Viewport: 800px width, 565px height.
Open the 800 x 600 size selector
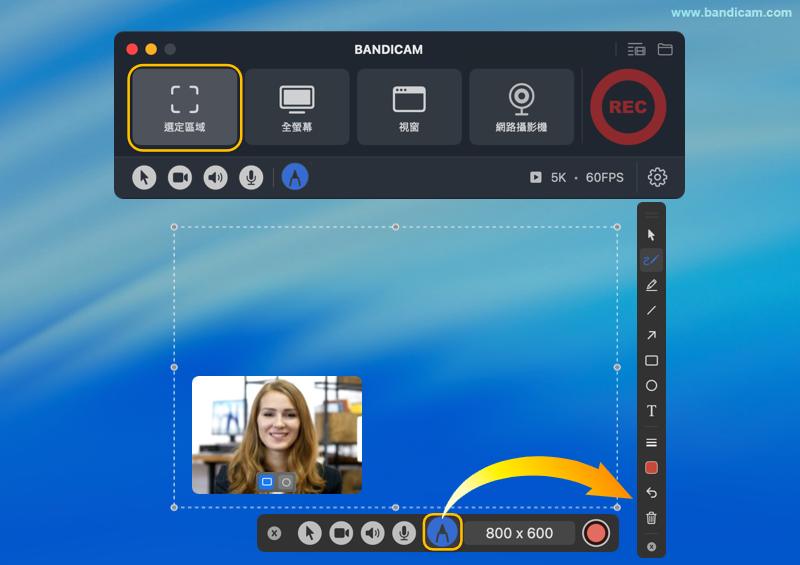click(519, 533)
